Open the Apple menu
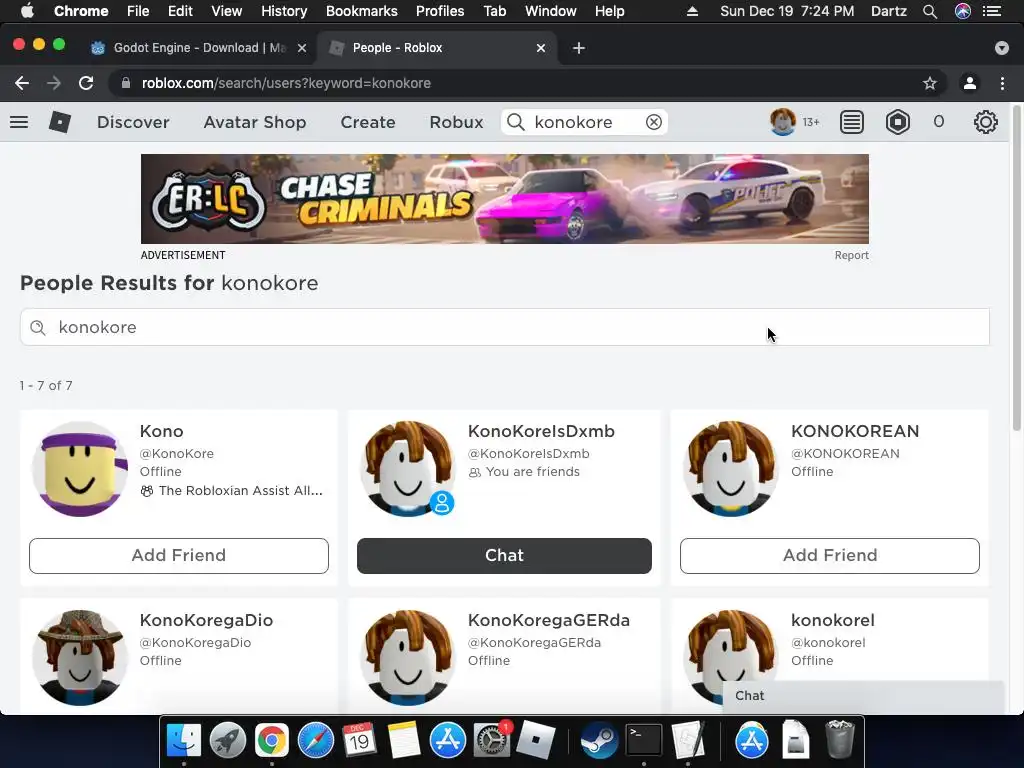The height and width of the screenshot is (768, 1024). coord(27,11)
